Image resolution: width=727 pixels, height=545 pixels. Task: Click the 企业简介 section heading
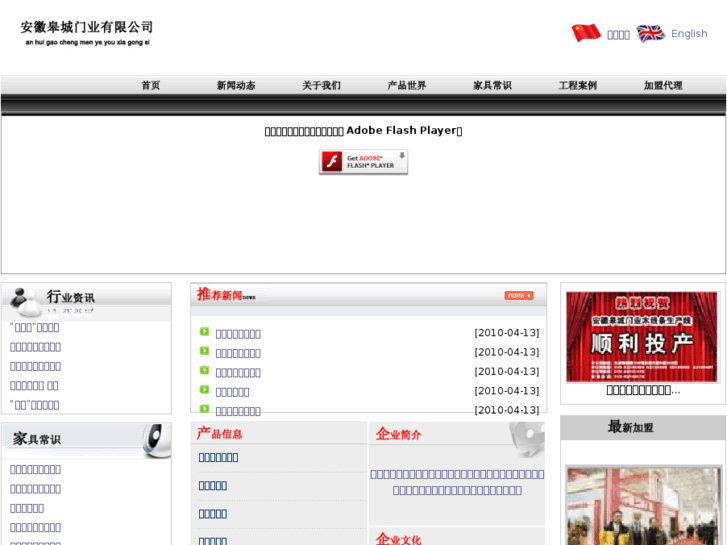tap(398, 434)
